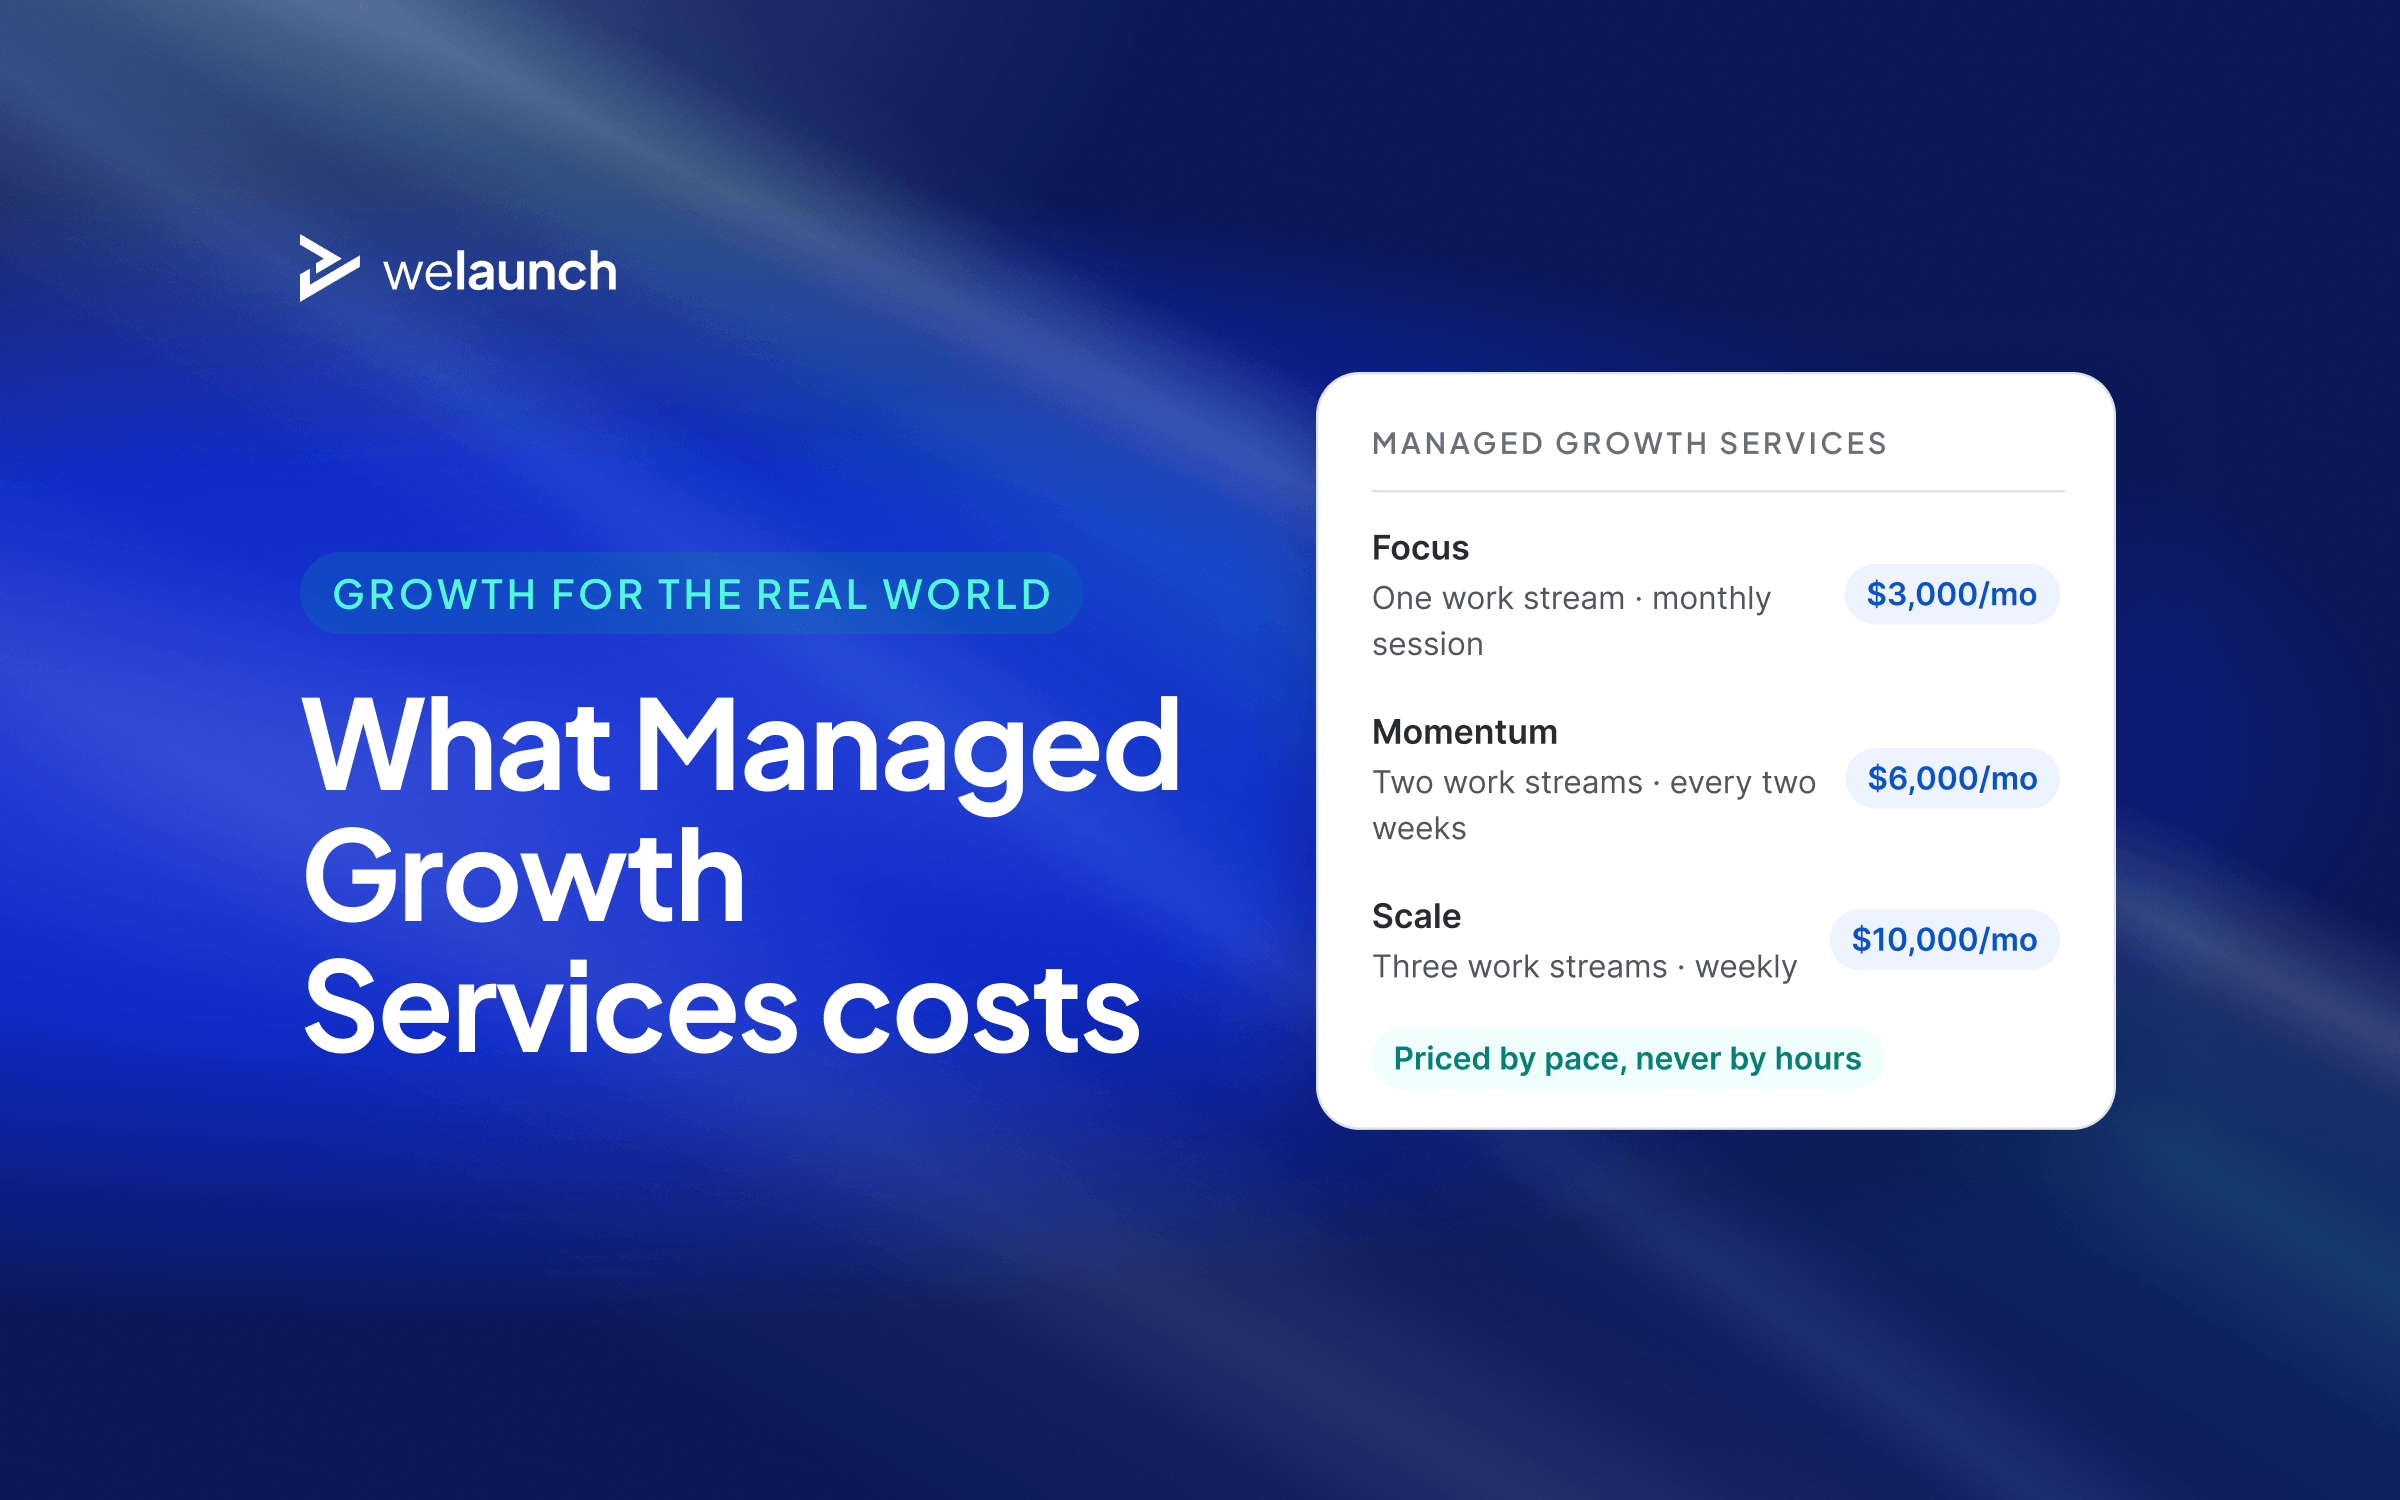Screen dimensions: 2400x1500
Task: Click 'Three work streams · weekly' description
Action: point(1584,967)
